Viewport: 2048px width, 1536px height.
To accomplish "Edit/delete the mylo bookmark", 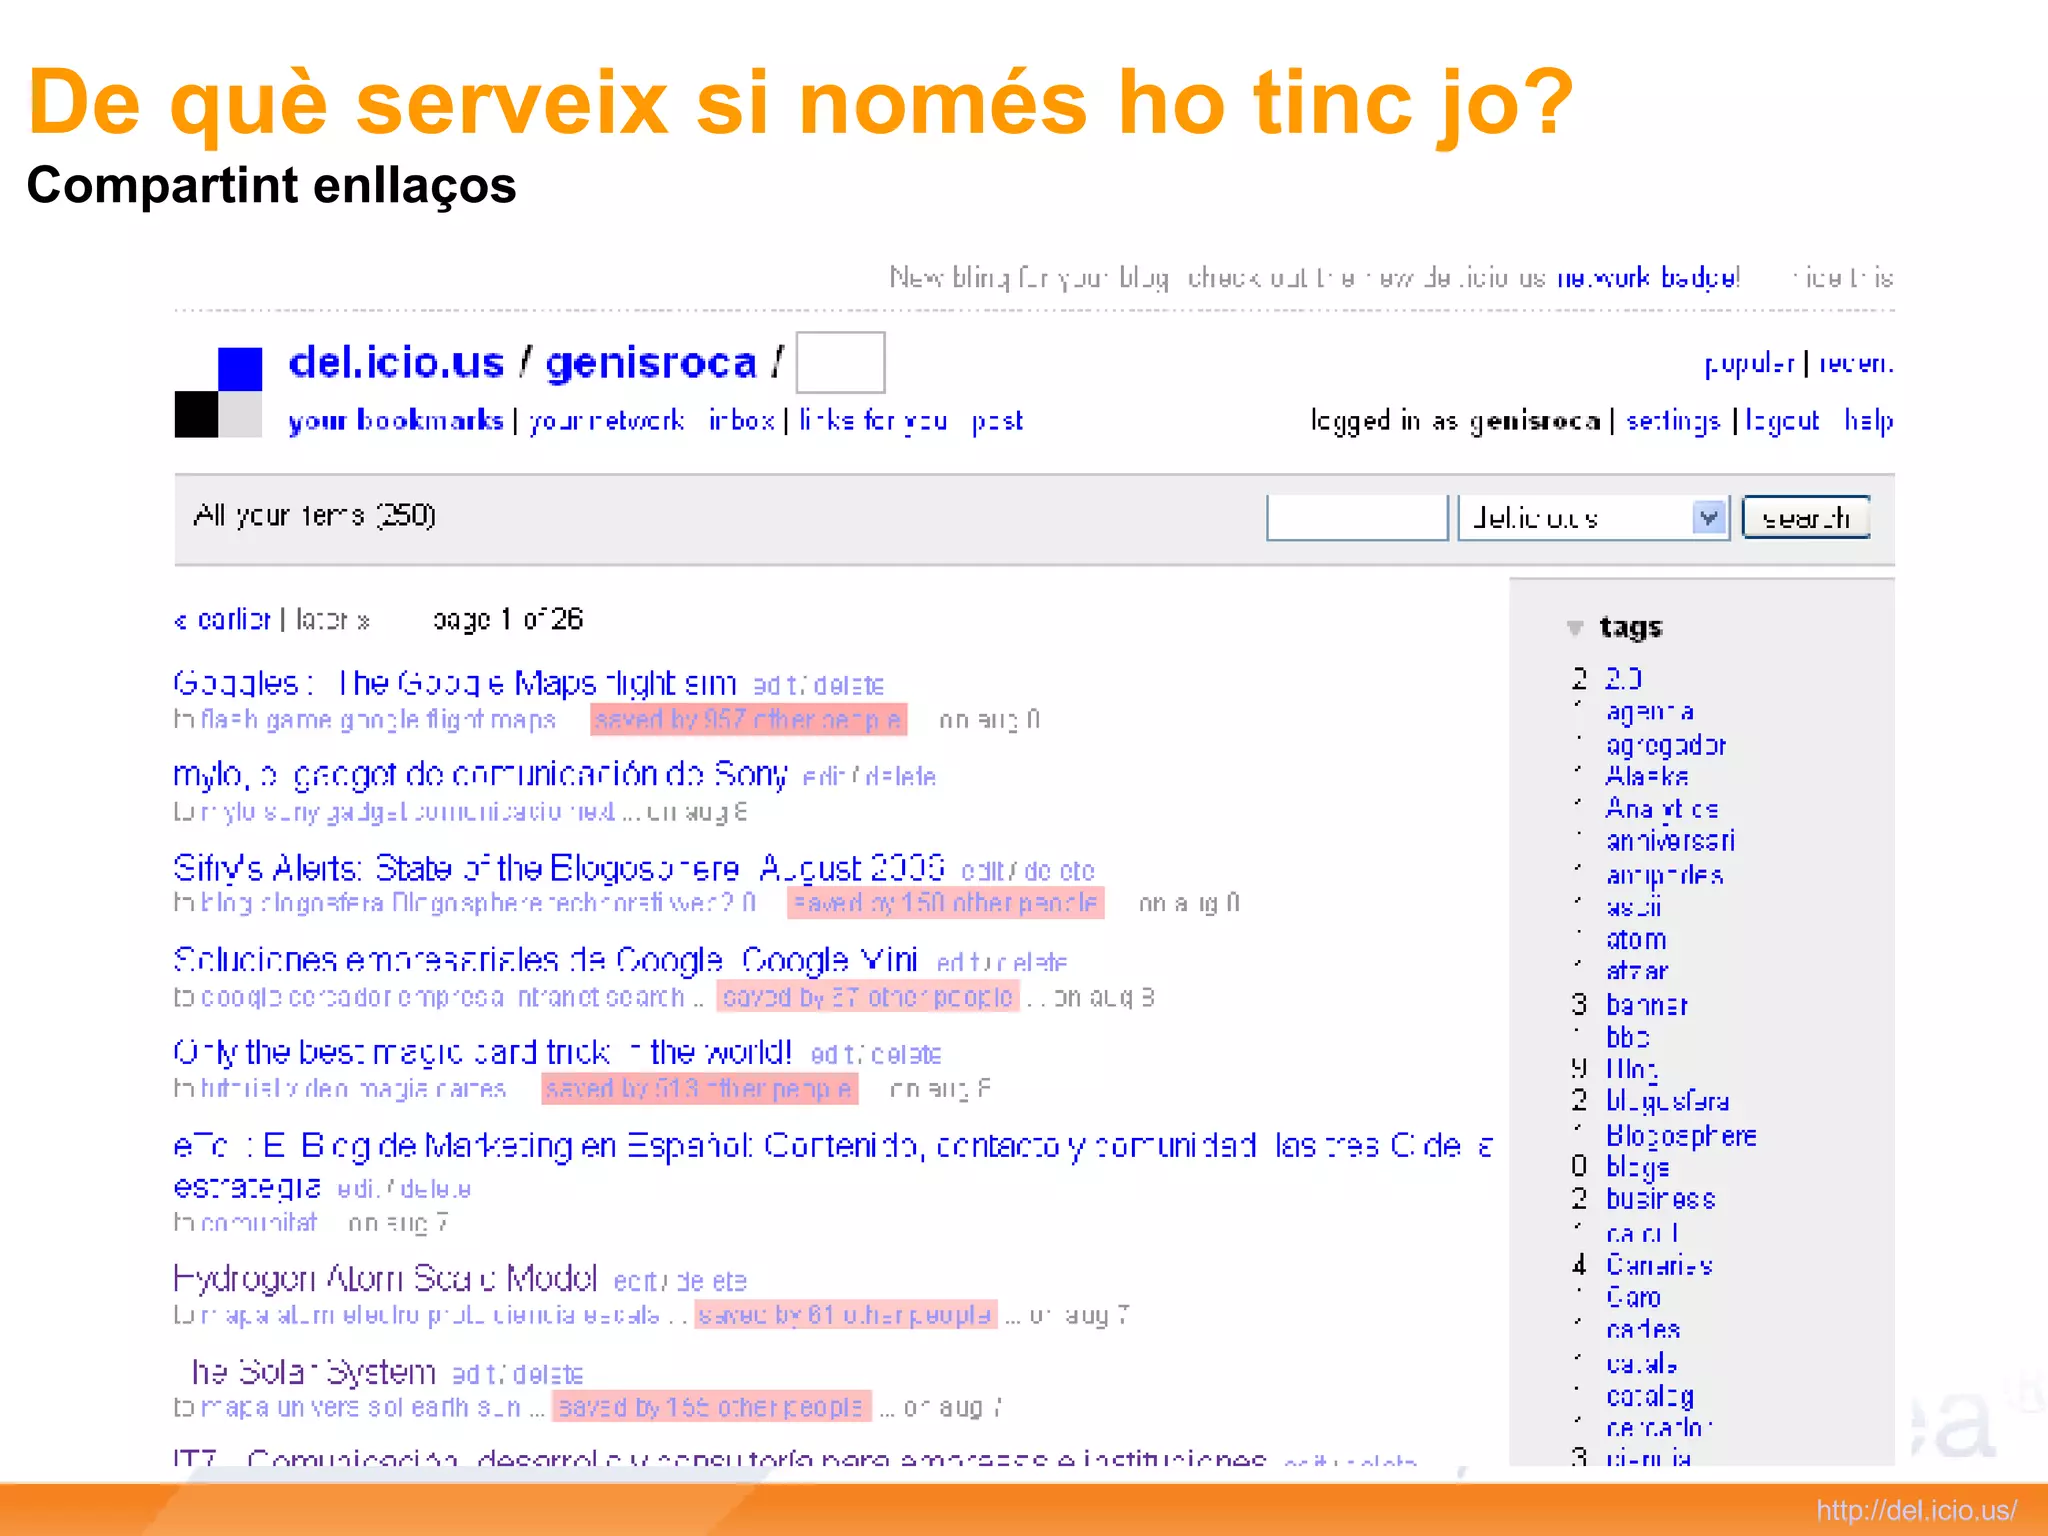I will click(869, 777).
